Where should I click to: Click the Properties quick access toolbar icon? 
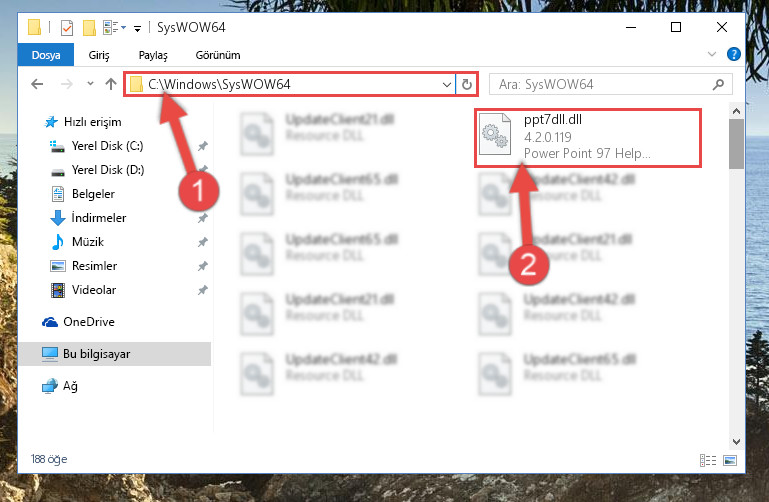coord(67,27)
